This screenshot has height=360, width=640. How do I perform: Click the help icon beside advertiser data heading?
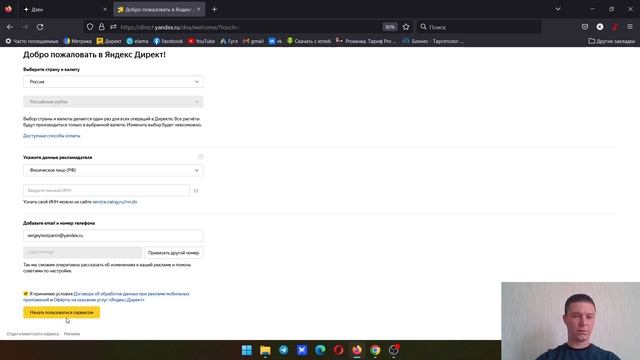tap(200, 157)
